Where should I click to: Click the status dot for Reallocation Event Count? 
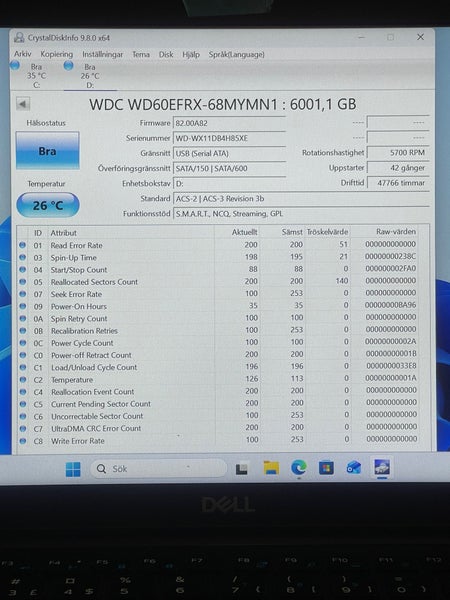click(x=23, y=392)
